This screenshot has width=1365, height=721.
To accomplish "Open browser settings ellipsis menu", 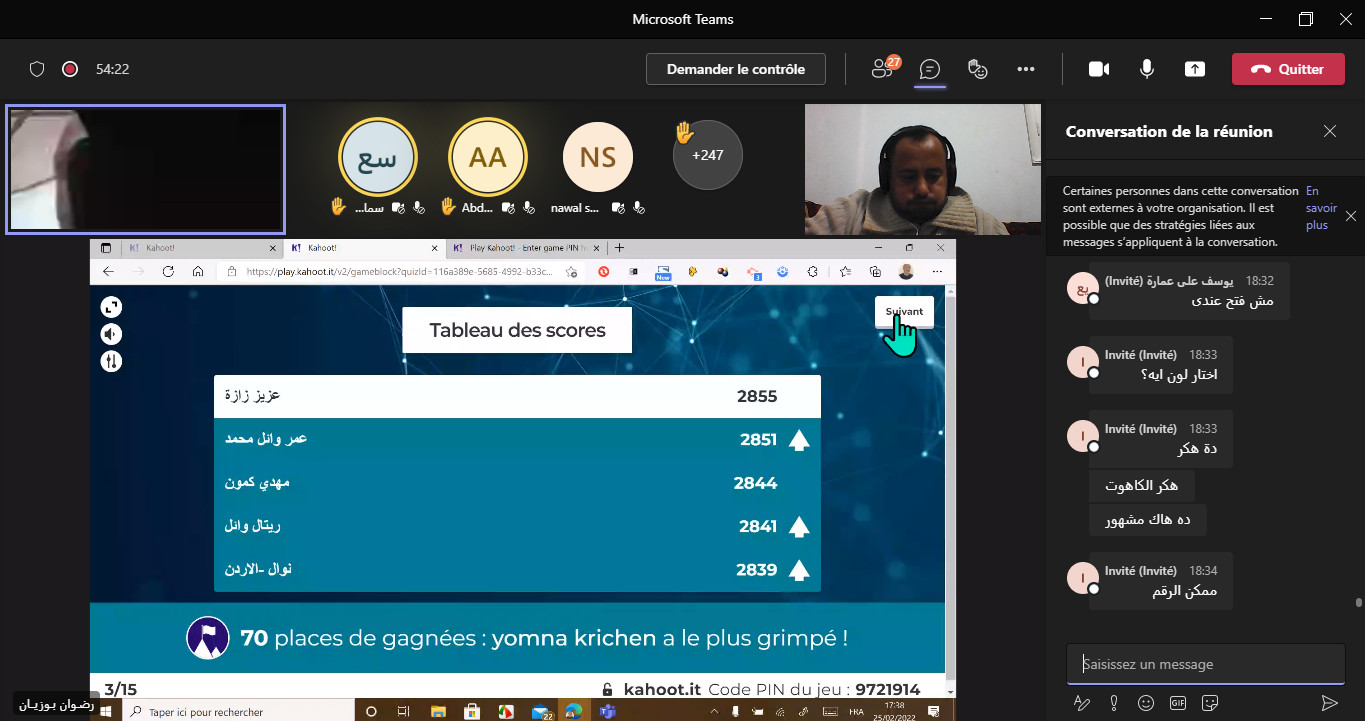I will pos(937,271).
